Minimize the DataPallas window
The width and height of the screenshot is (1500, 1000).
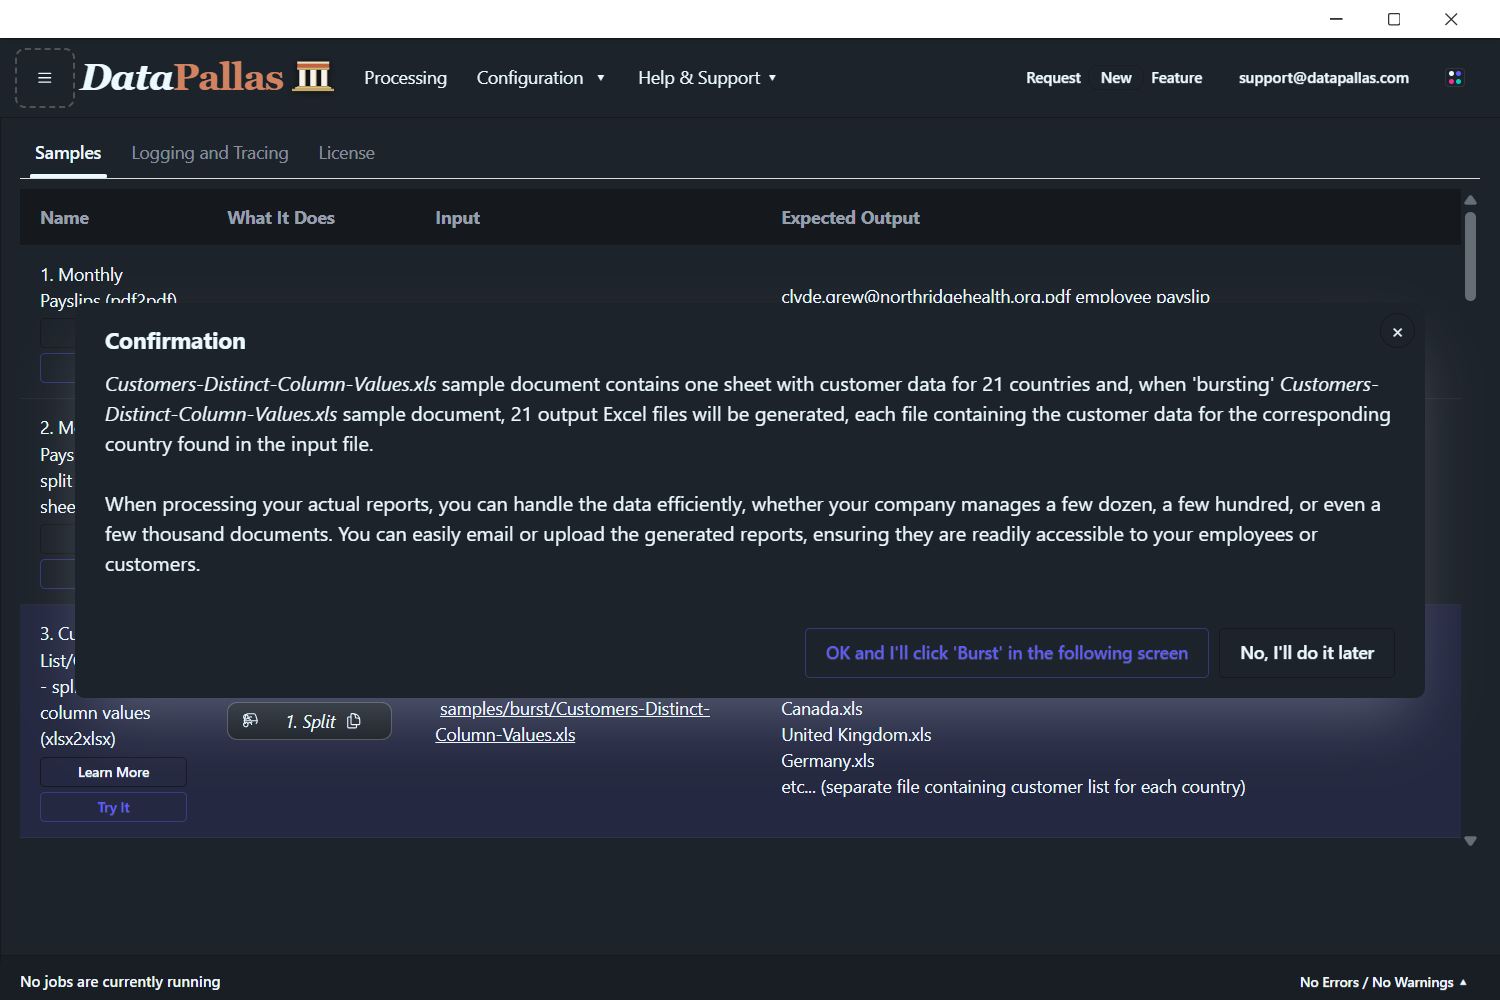click(1336, 19)
